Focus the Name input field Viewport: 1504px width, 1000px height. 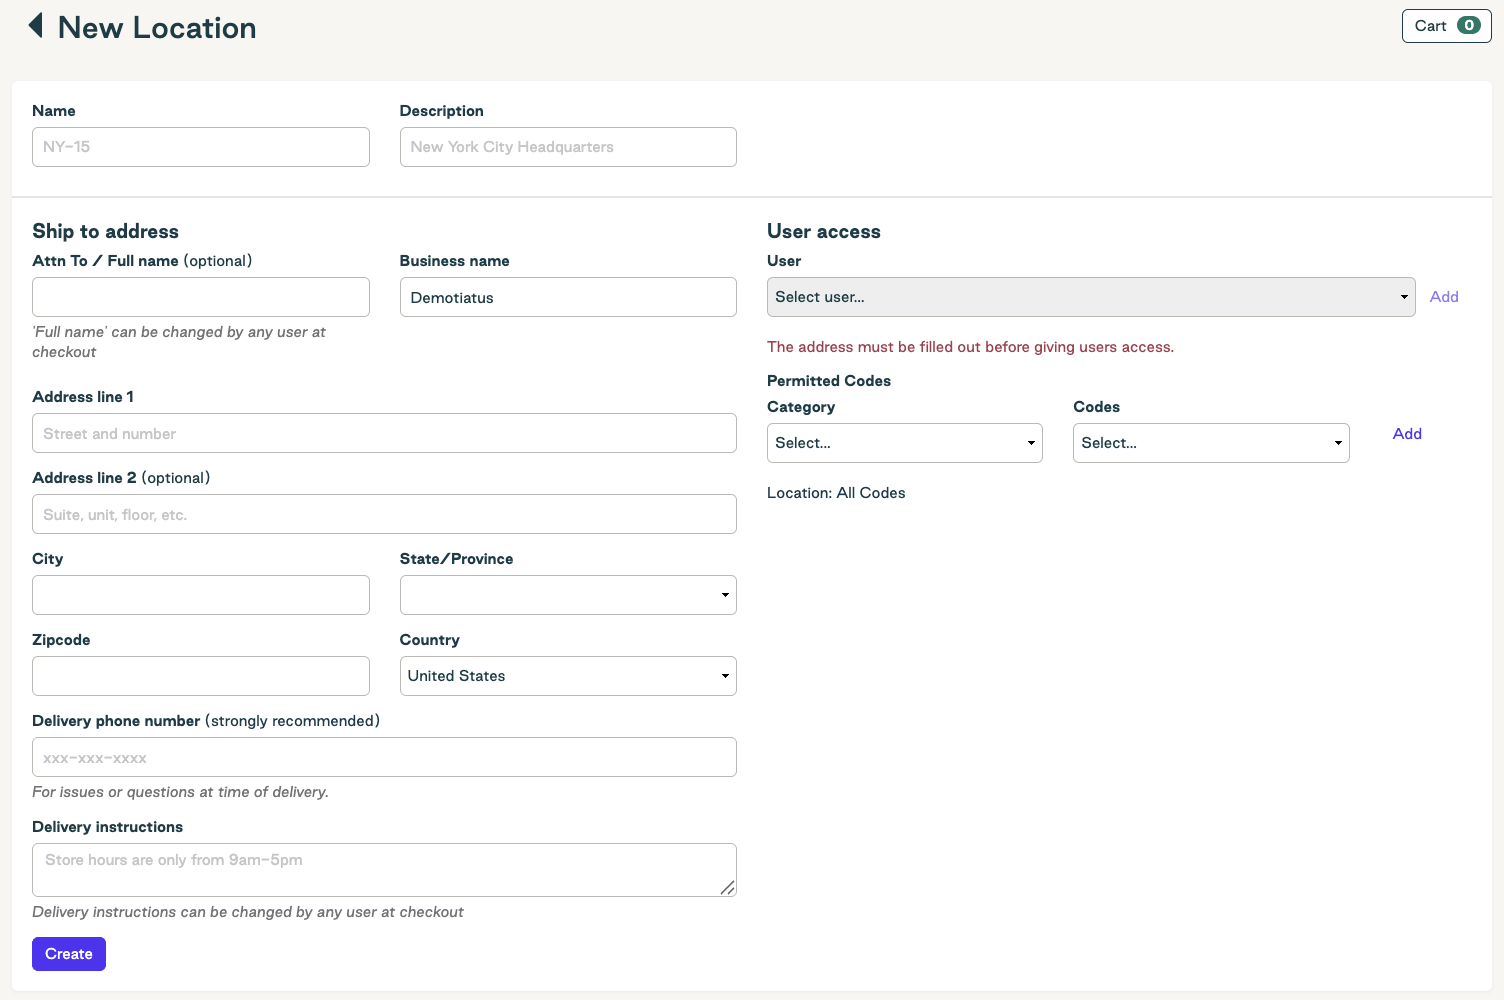click(201, 147)
